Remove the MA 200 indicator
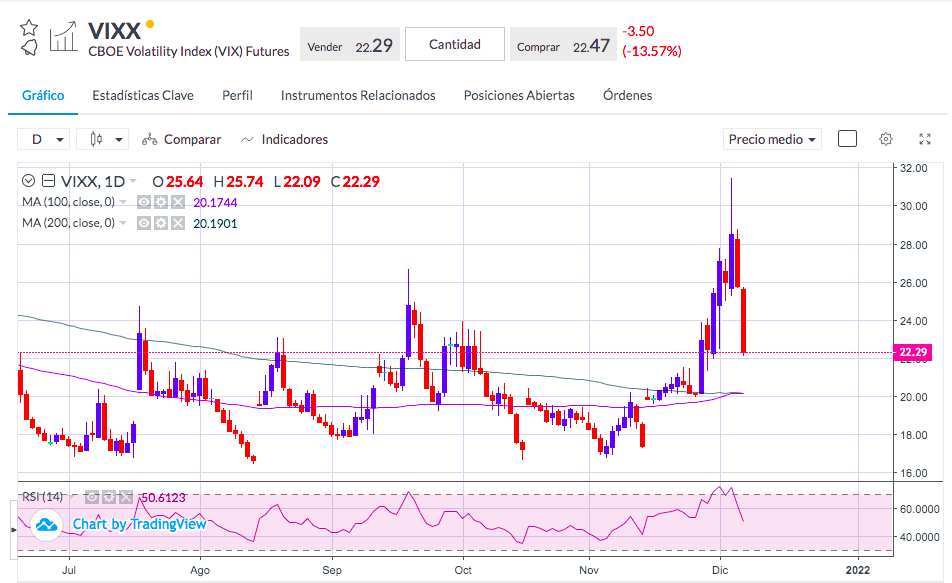This screenshot has width=952, height=583. pyautogui.click(x=178, y=223)
